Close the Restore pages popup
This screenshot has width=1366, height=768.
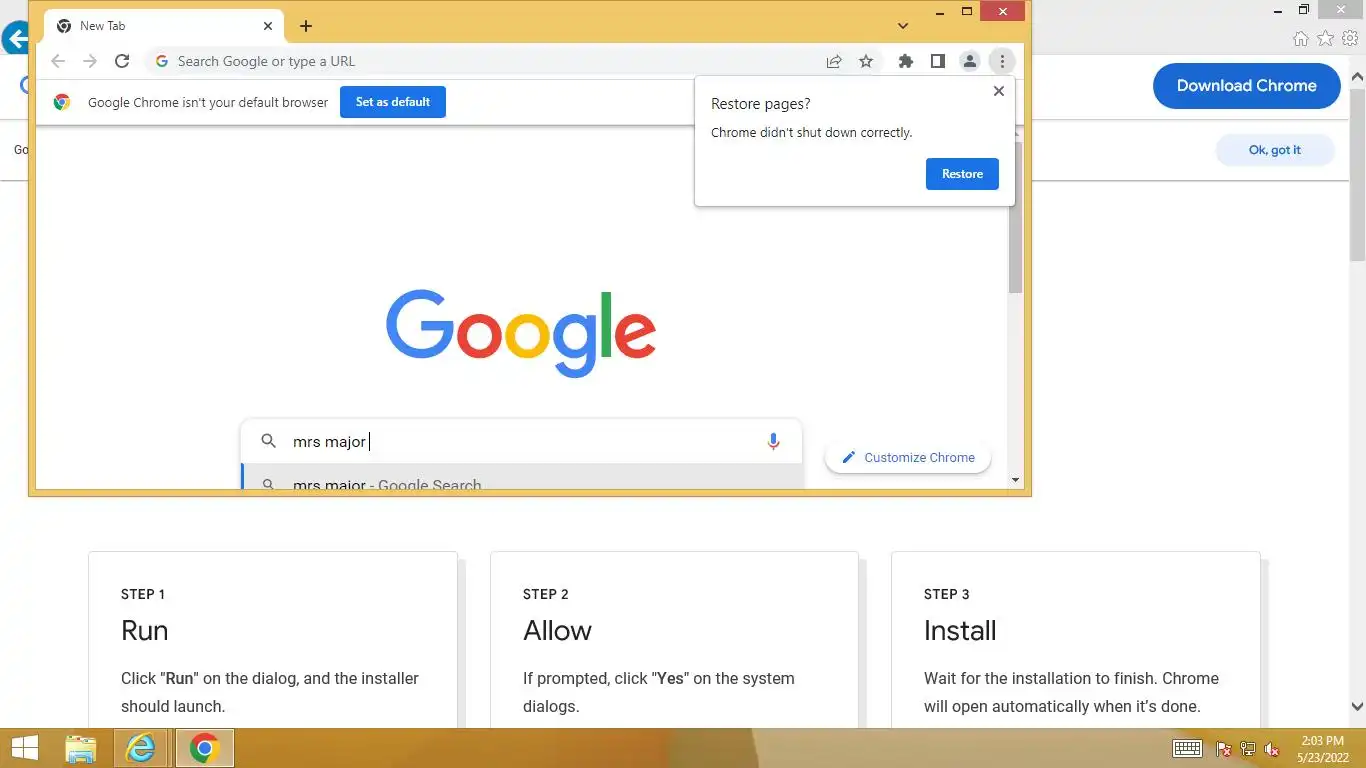tap(998, 91)
